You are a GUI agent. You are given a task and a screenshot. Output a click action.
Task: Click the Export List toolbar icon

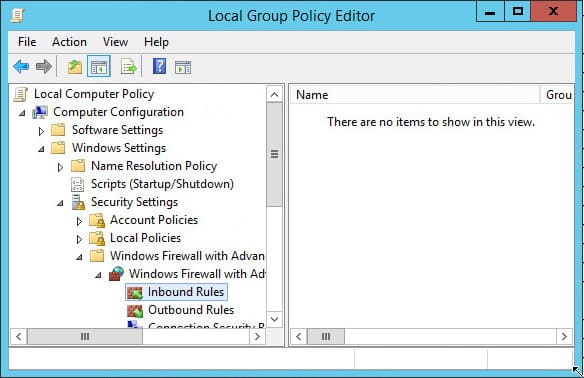129,67
